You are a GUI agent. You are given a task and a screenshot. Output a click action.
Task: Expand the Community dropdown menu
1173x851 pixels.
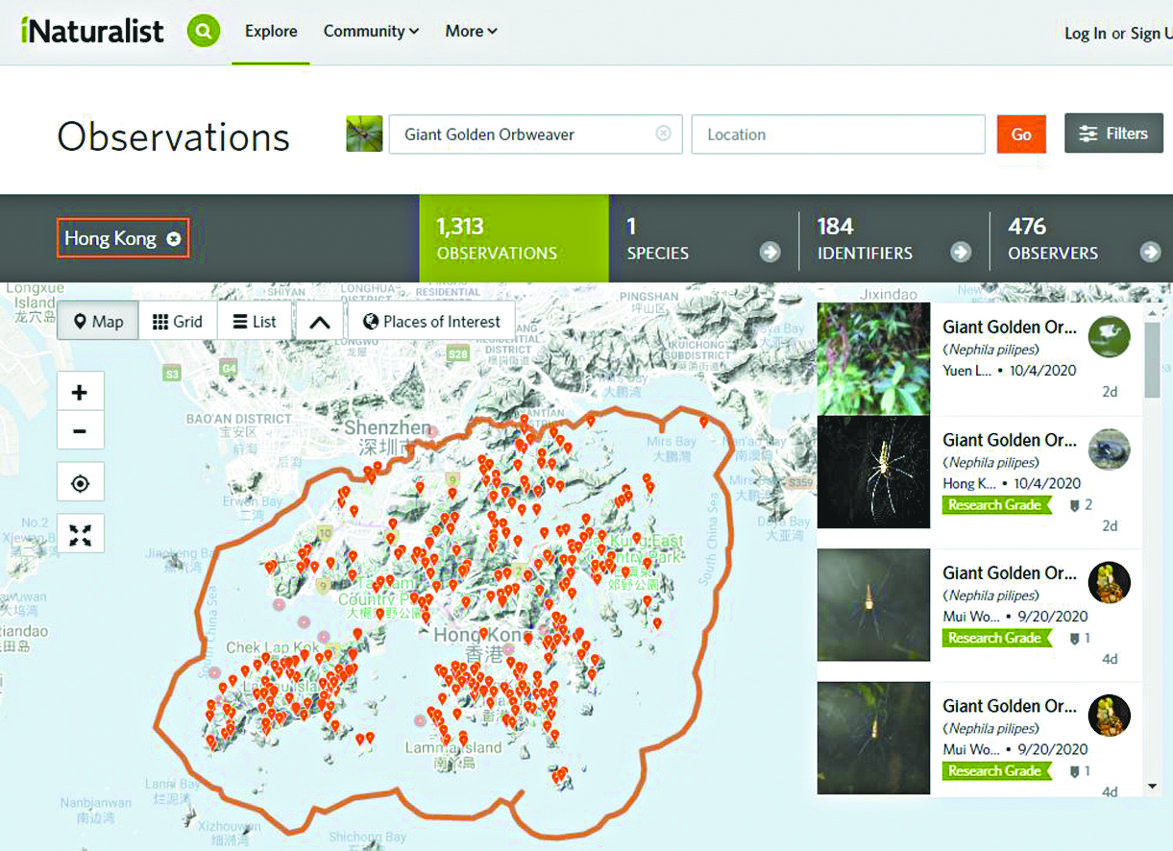[x=371, y=31]
